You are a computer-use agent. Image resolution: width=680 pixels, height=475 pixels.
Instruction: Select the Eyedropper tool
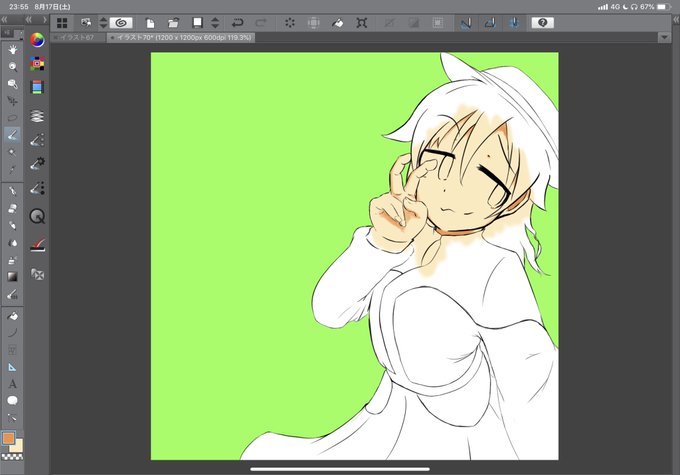13,169
